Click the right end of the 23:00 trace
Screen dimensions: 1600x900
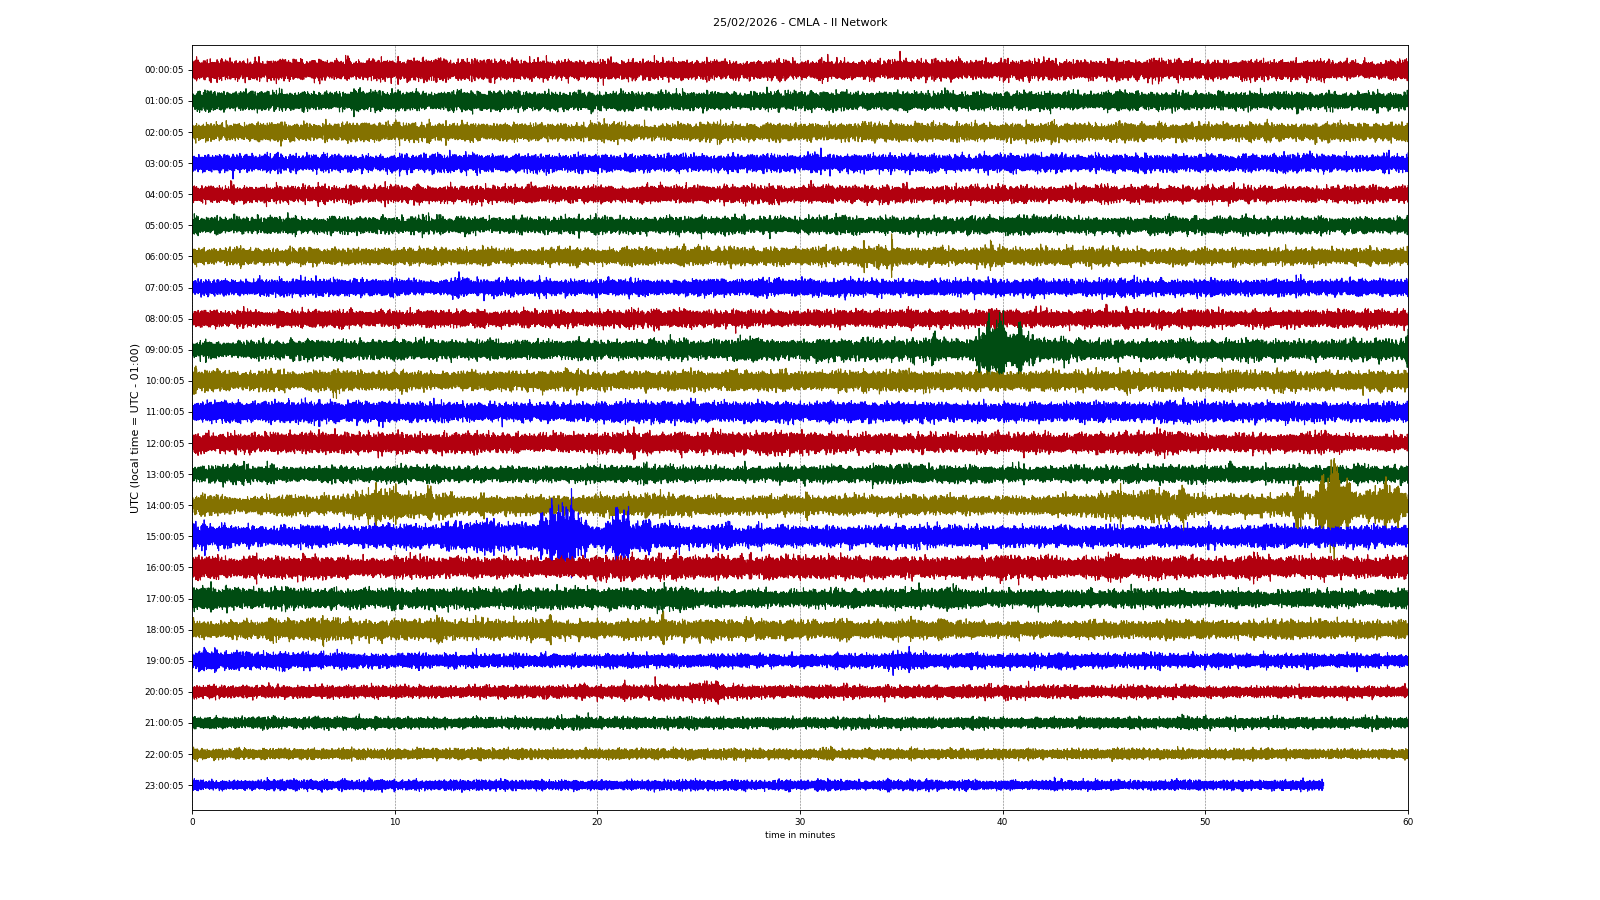coord(1321,785)
